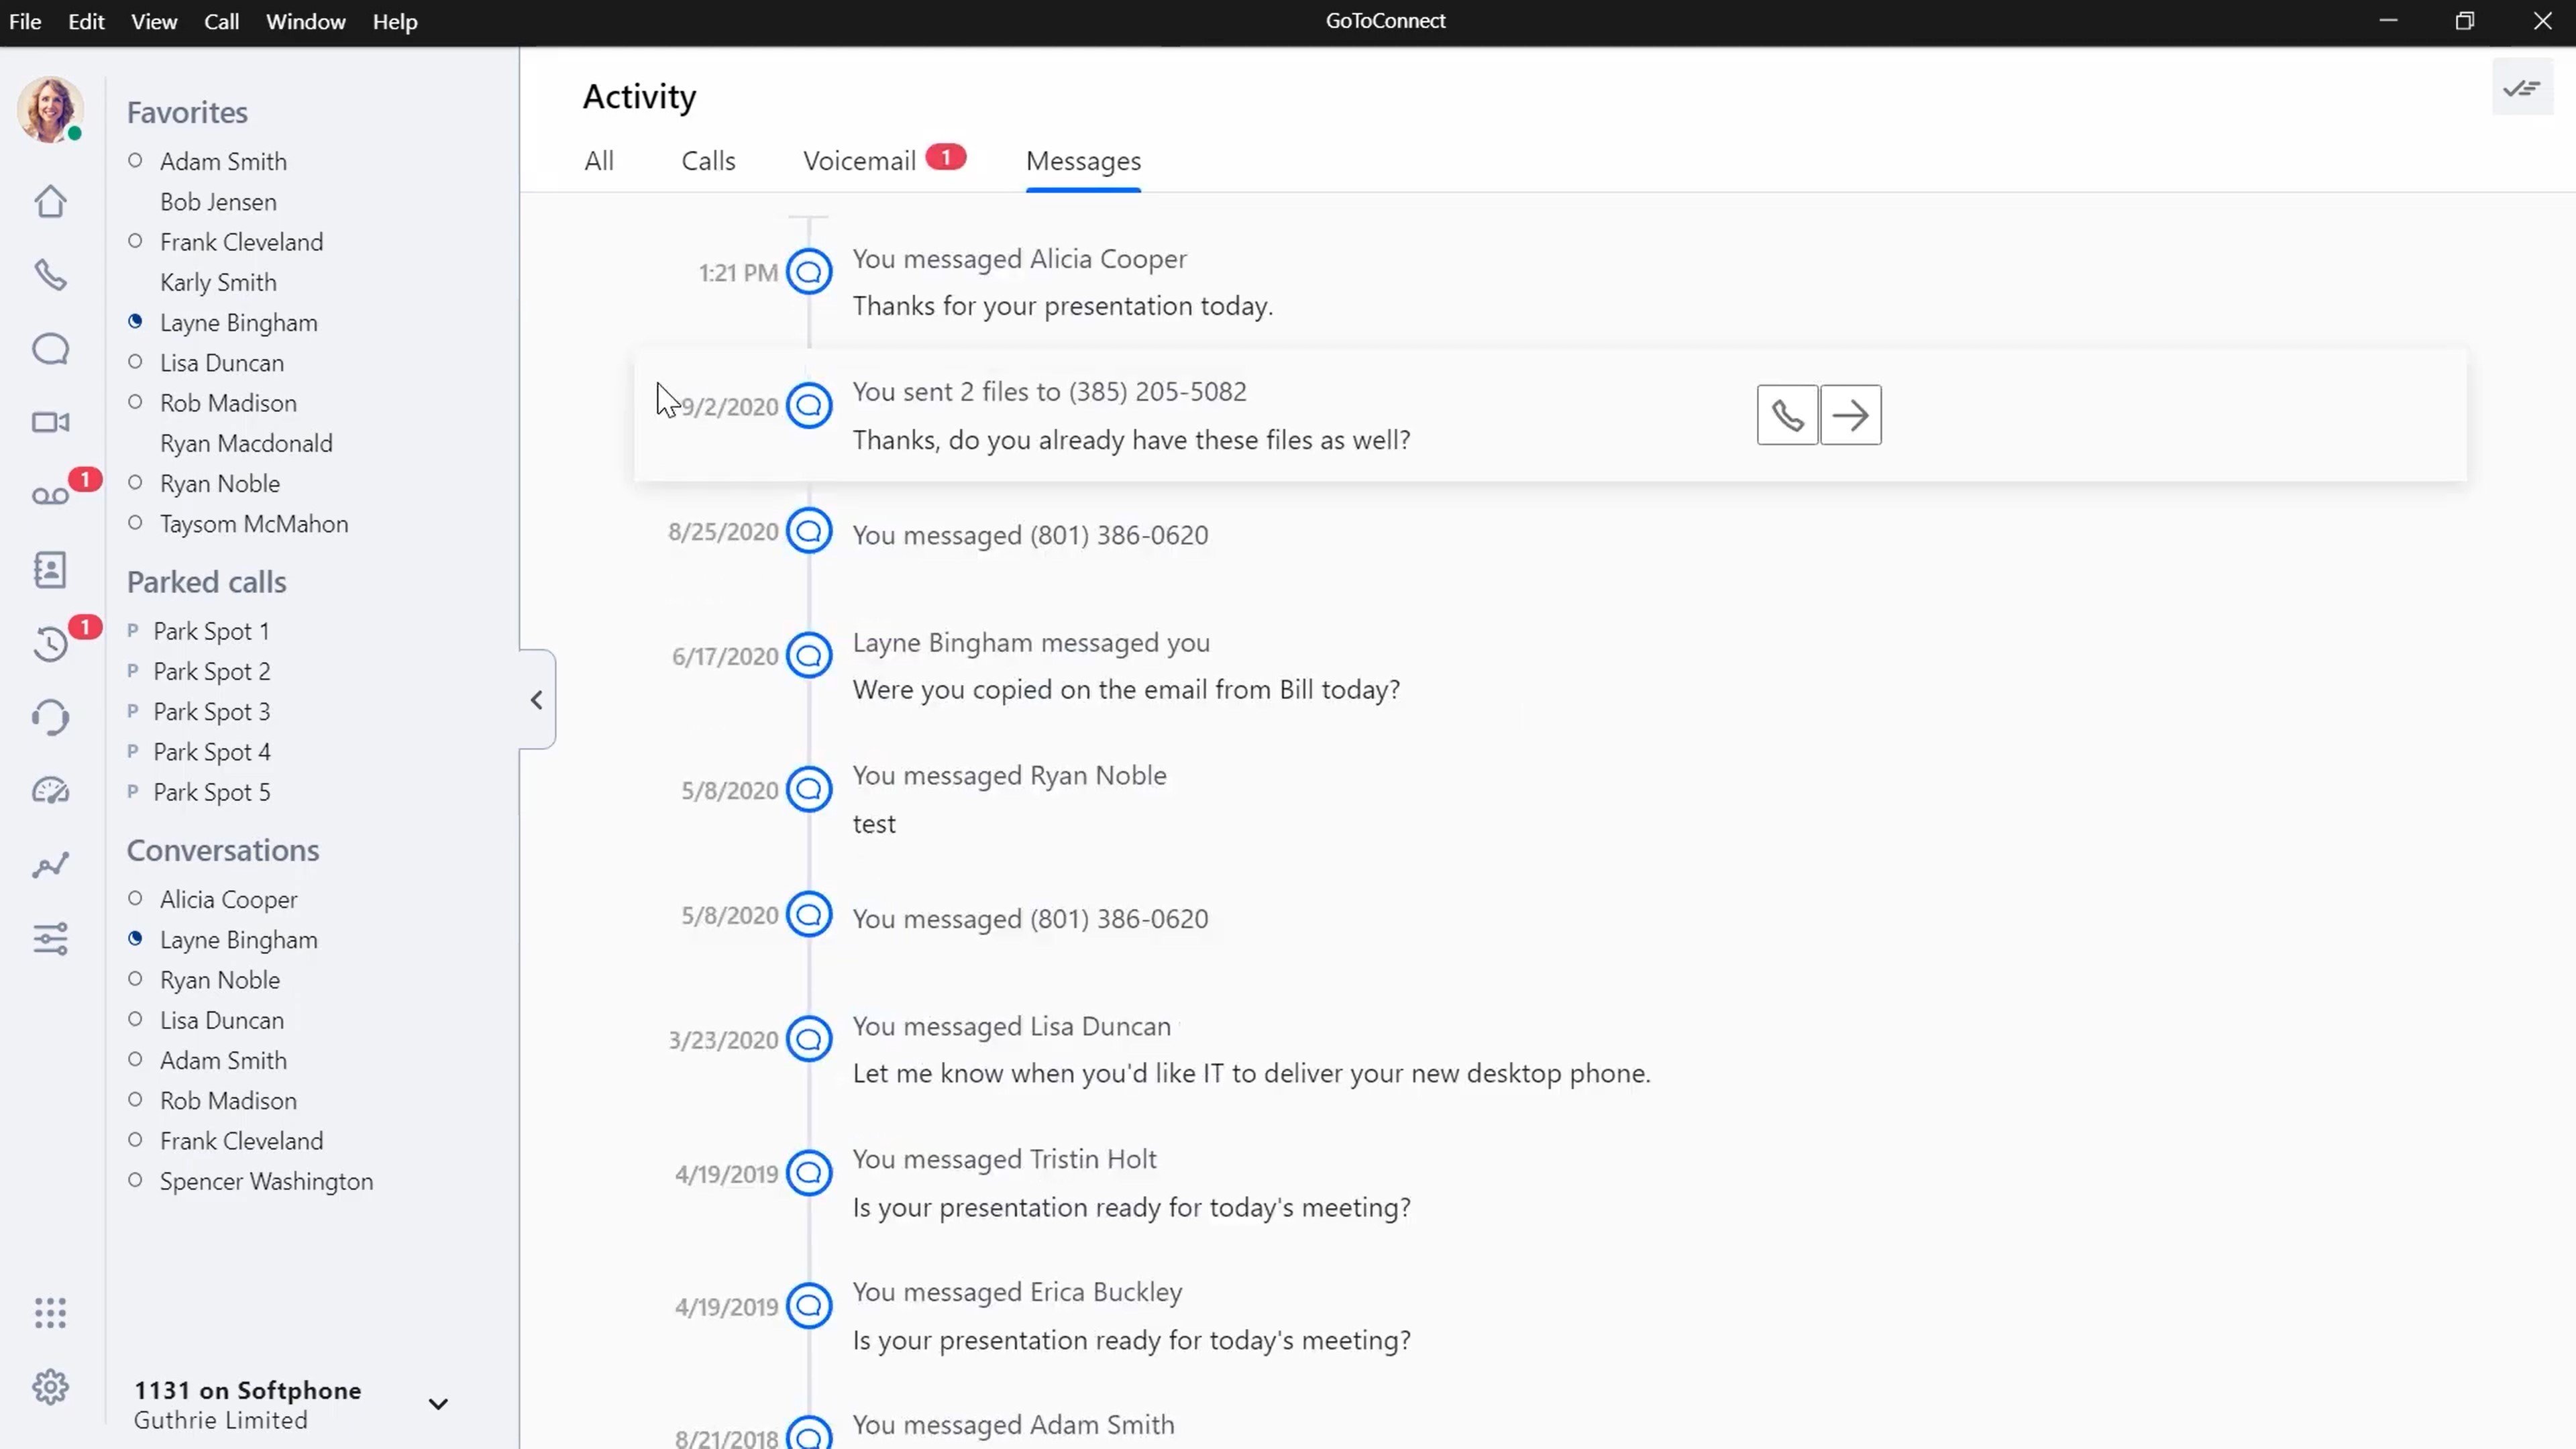The width and height of the screenshot is (2576, 1449).
Task: Select Adam Smith in Favorites
Action: point(223,161)
